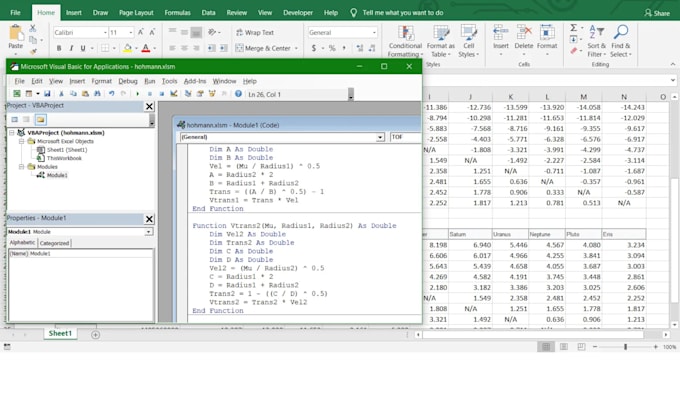
Task: Click the Paste icon in Excel ribbon
Action: point(15,33)
